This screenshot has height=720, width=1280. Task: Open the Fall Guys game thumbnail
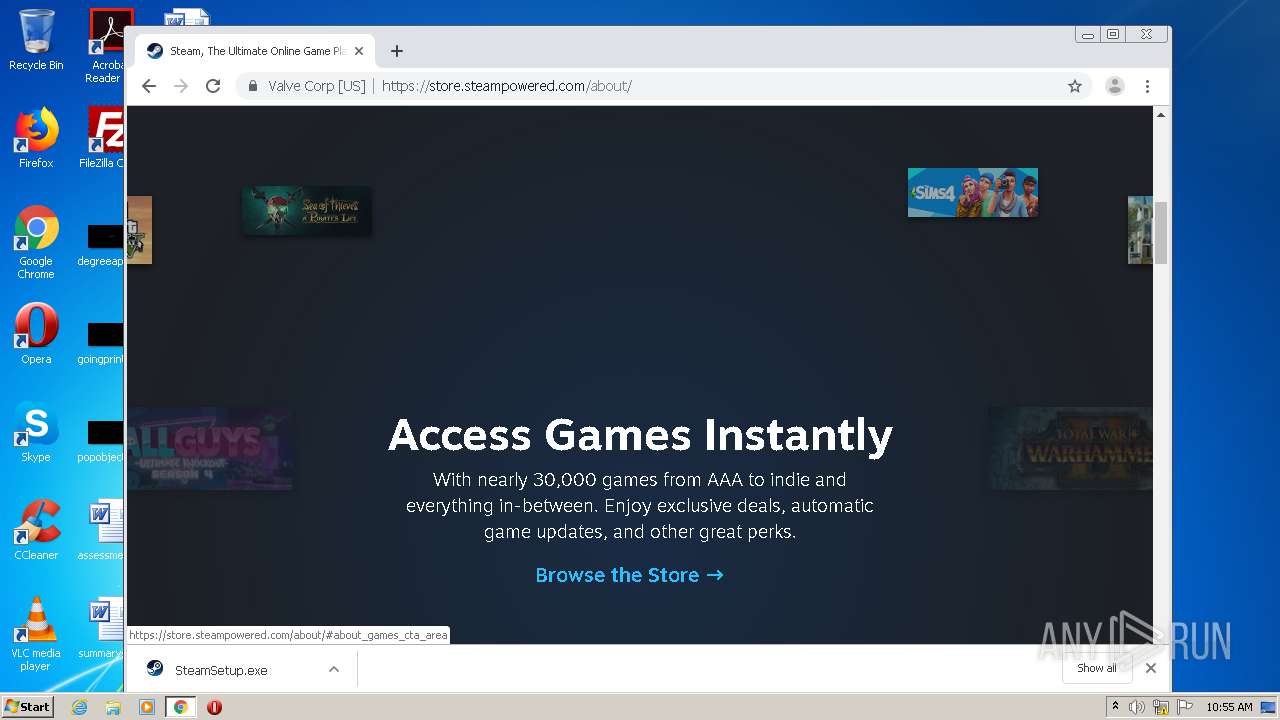[210, 447]
